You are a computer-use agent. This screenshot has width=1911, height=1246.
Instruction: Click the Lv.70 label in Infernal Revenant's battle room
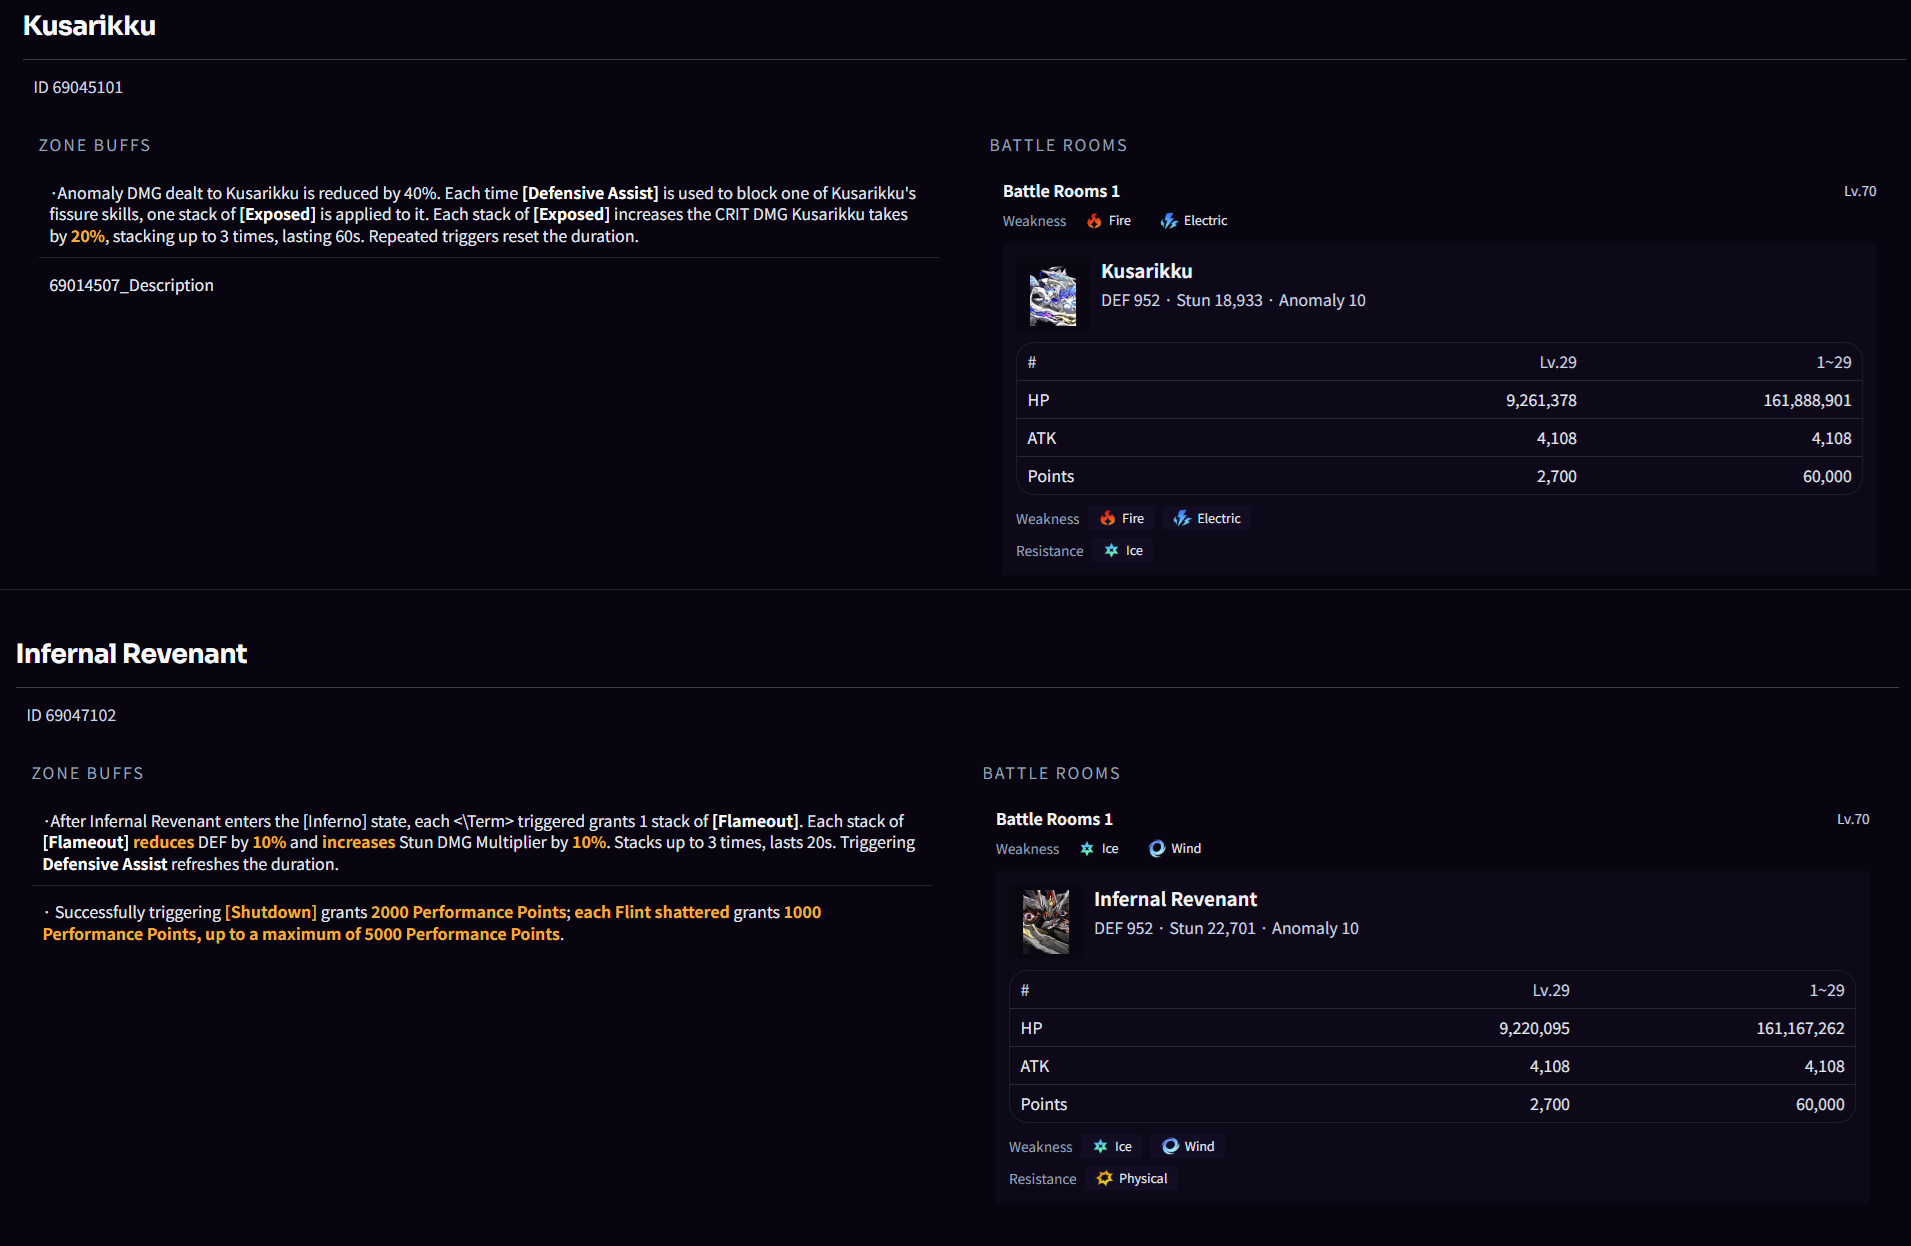coord(1853,820)
